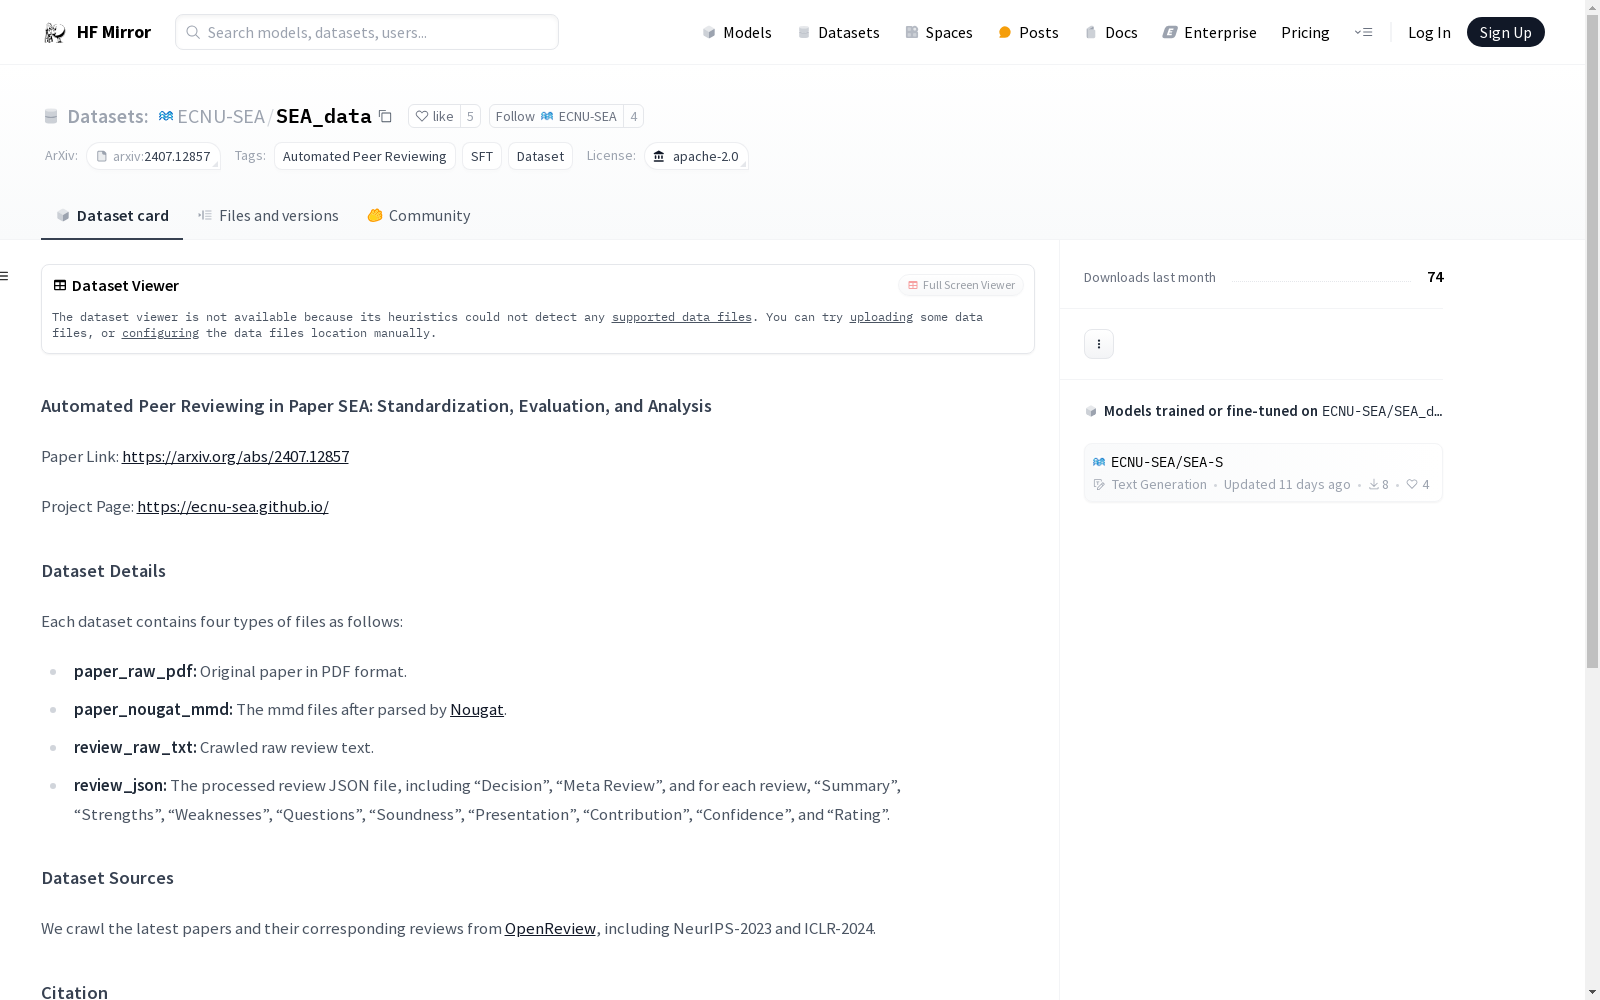This screenshot has width=1600, height=1000.
Task: Click the Downloads last month value 74
Action: click(1435, 277)
